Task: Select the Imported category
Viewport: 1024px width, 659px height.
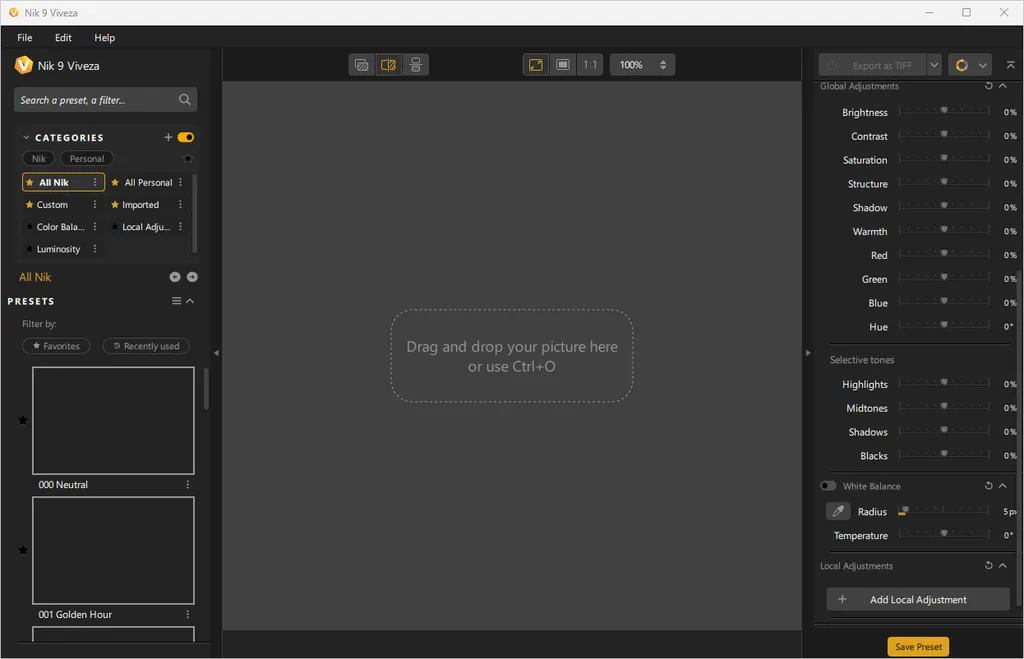Action: (x=140, y=204)
